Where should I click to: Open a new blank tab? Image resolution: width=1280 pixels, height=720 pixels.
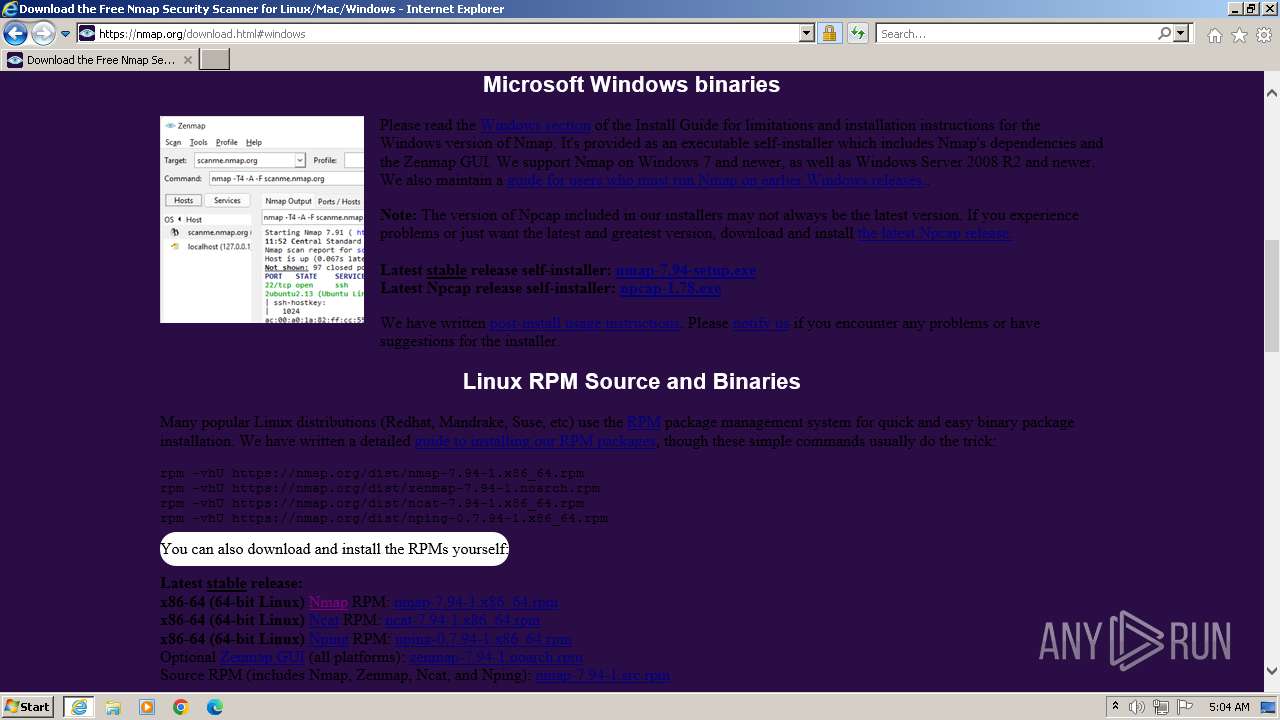coord(215,60)
